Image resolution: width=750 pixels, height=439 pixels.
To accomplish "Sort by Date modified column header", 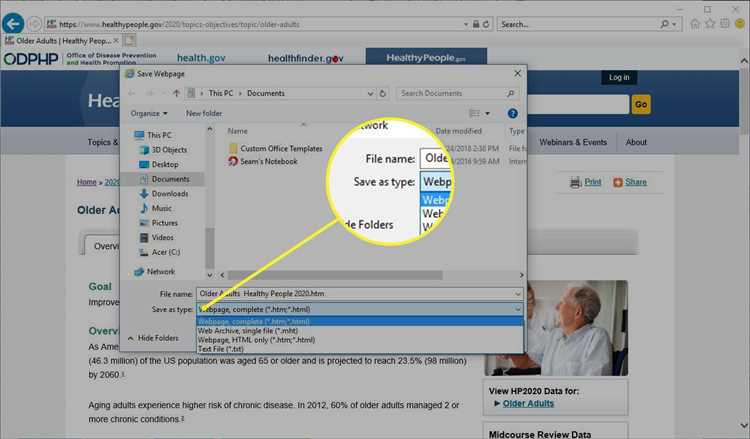I will pos(458,131).
